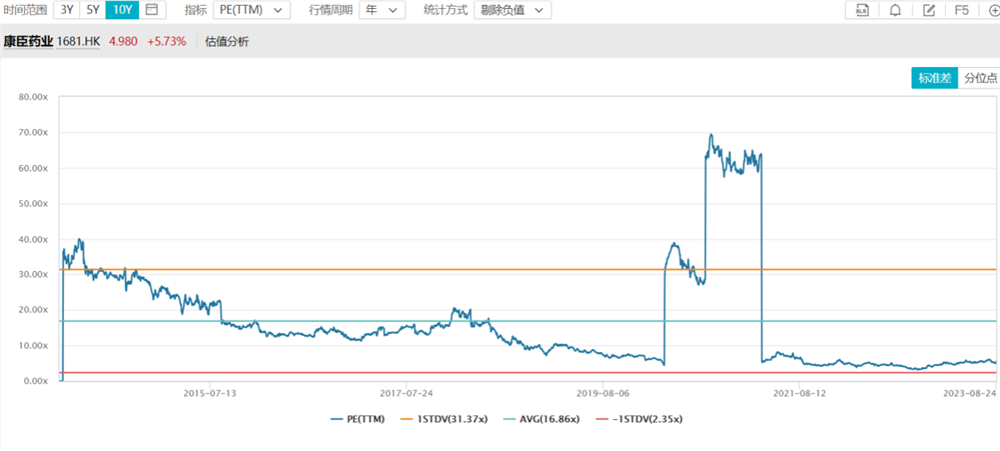This screenshot has height=451, width=1000.
Task: Expand the 行情周期 period dropdown
Action: click(381, 10)
